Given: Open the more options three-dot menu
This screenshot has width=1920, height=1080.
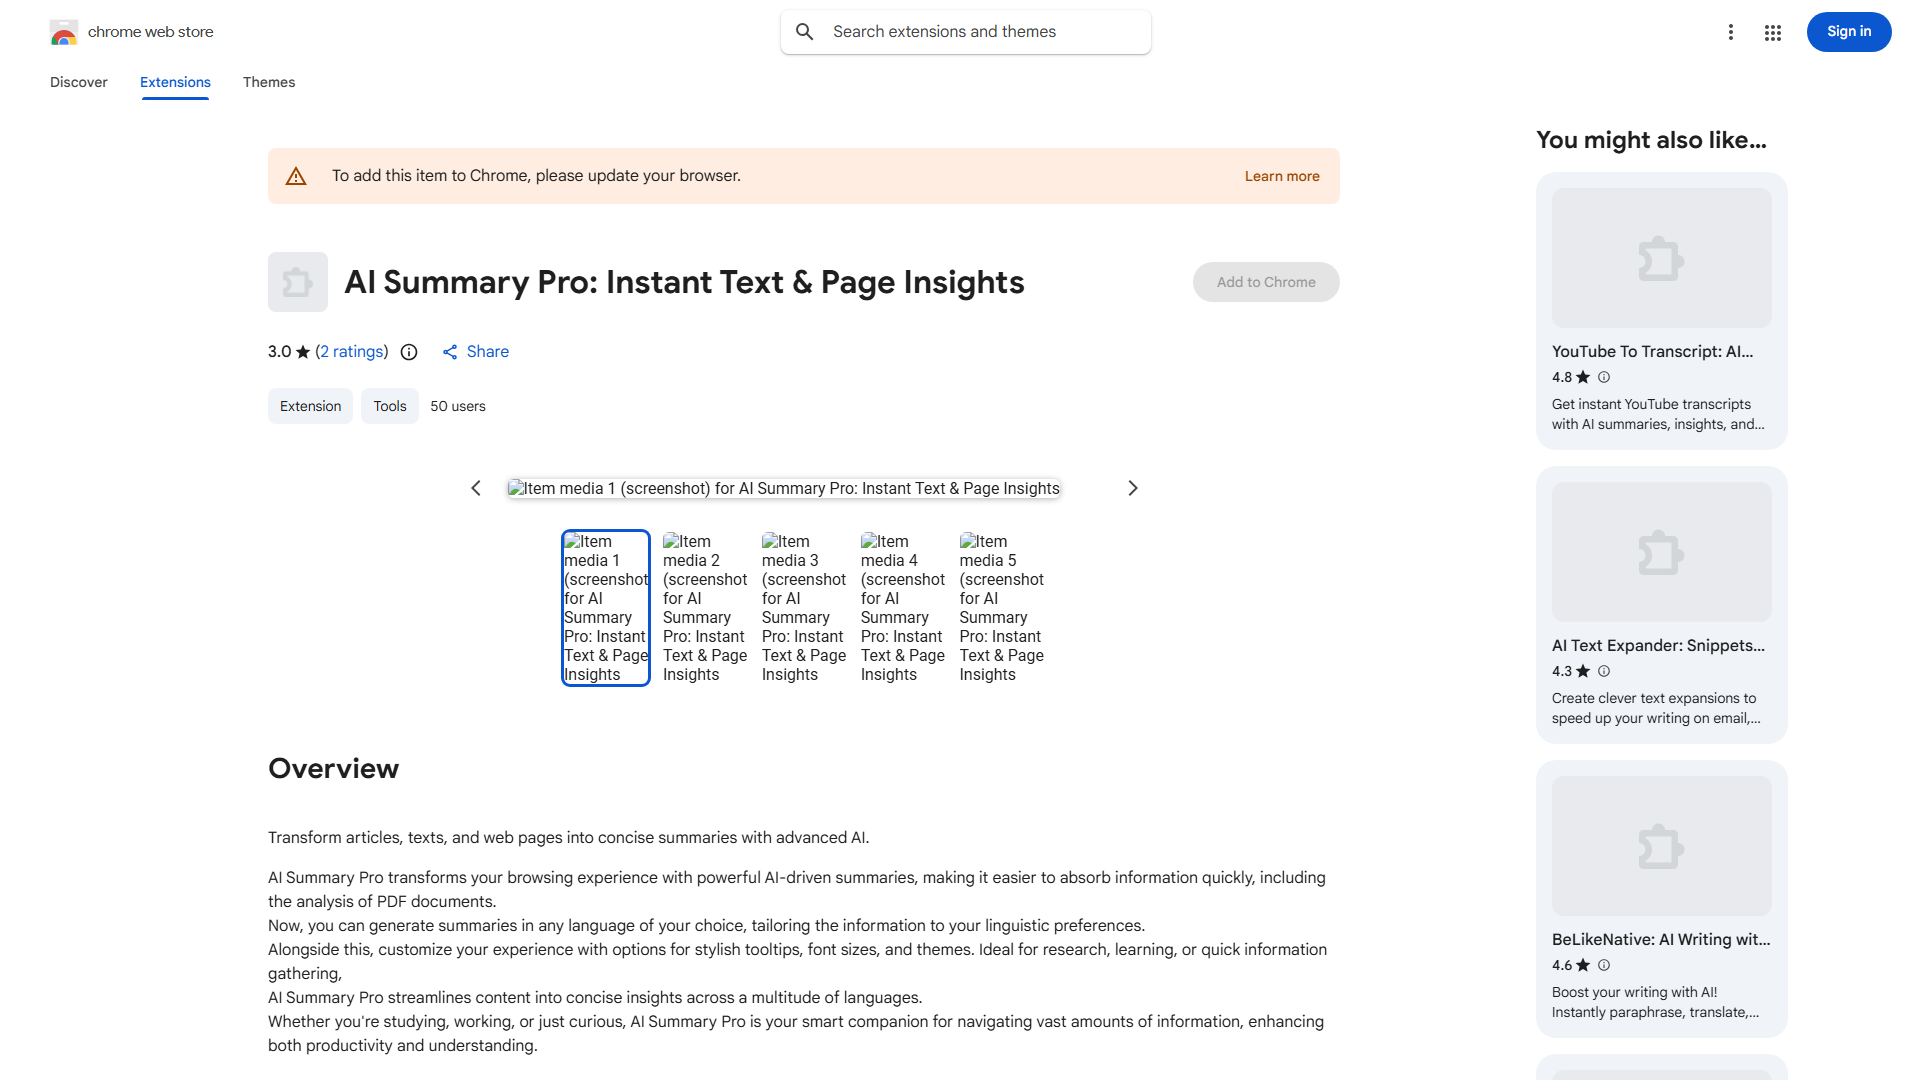Looking at the screenshot, I should [1731, 32].
